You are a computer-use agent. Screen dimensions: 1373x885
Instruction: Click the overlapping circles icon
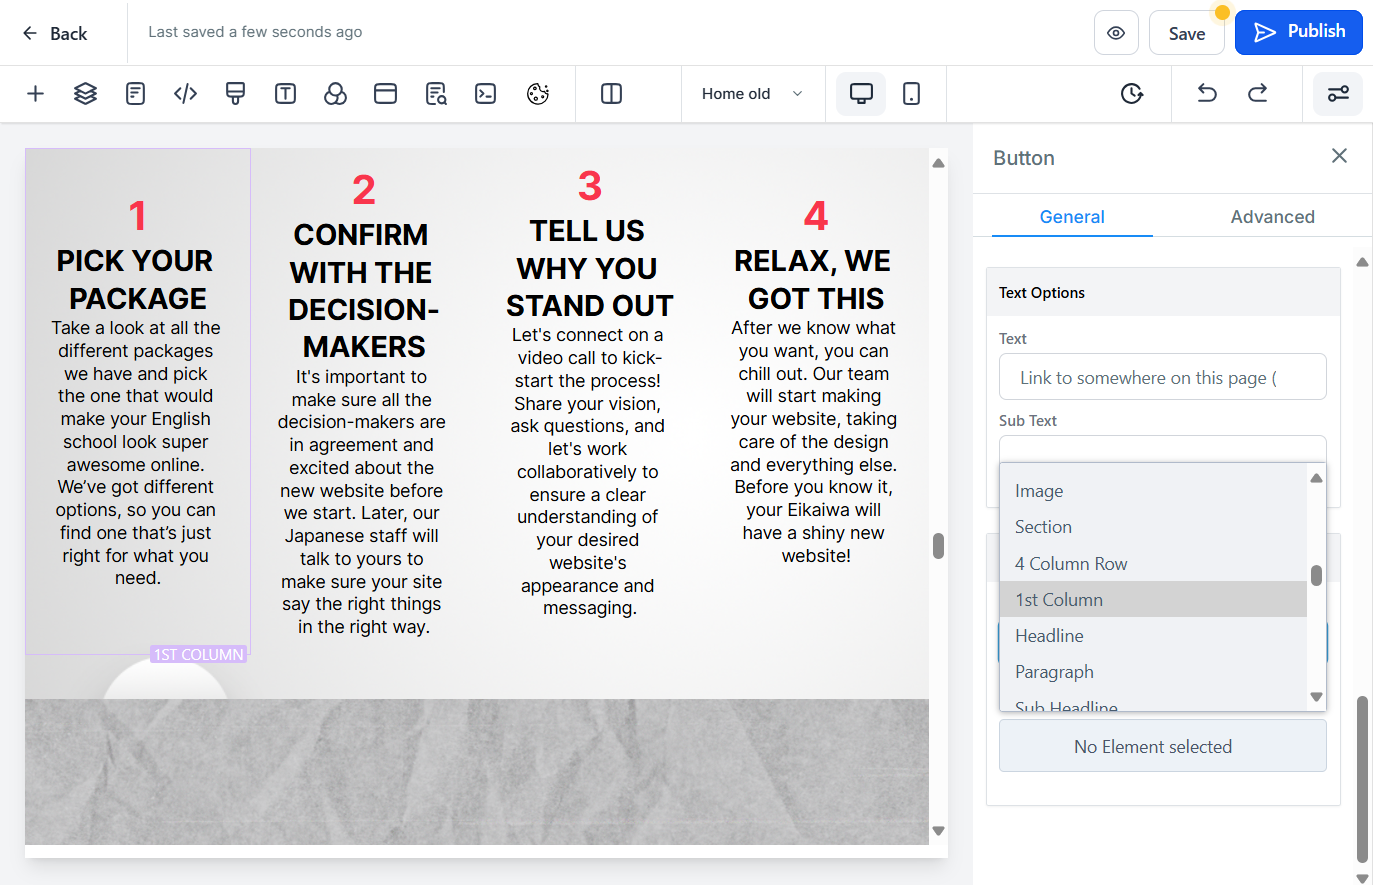335,94
